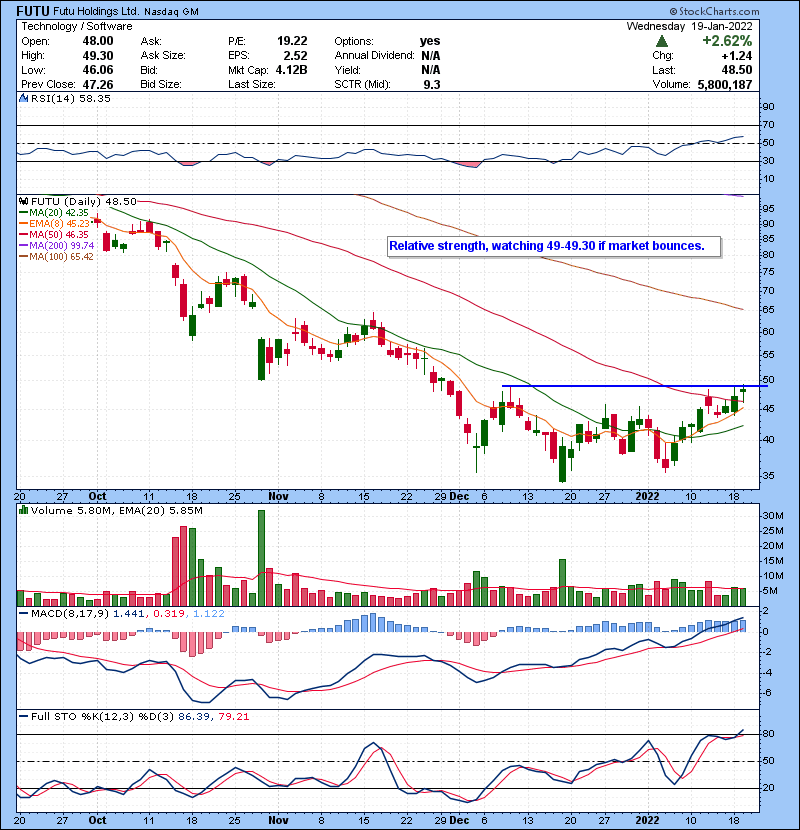Click the Technology / Software sector label

click(77, 26)
